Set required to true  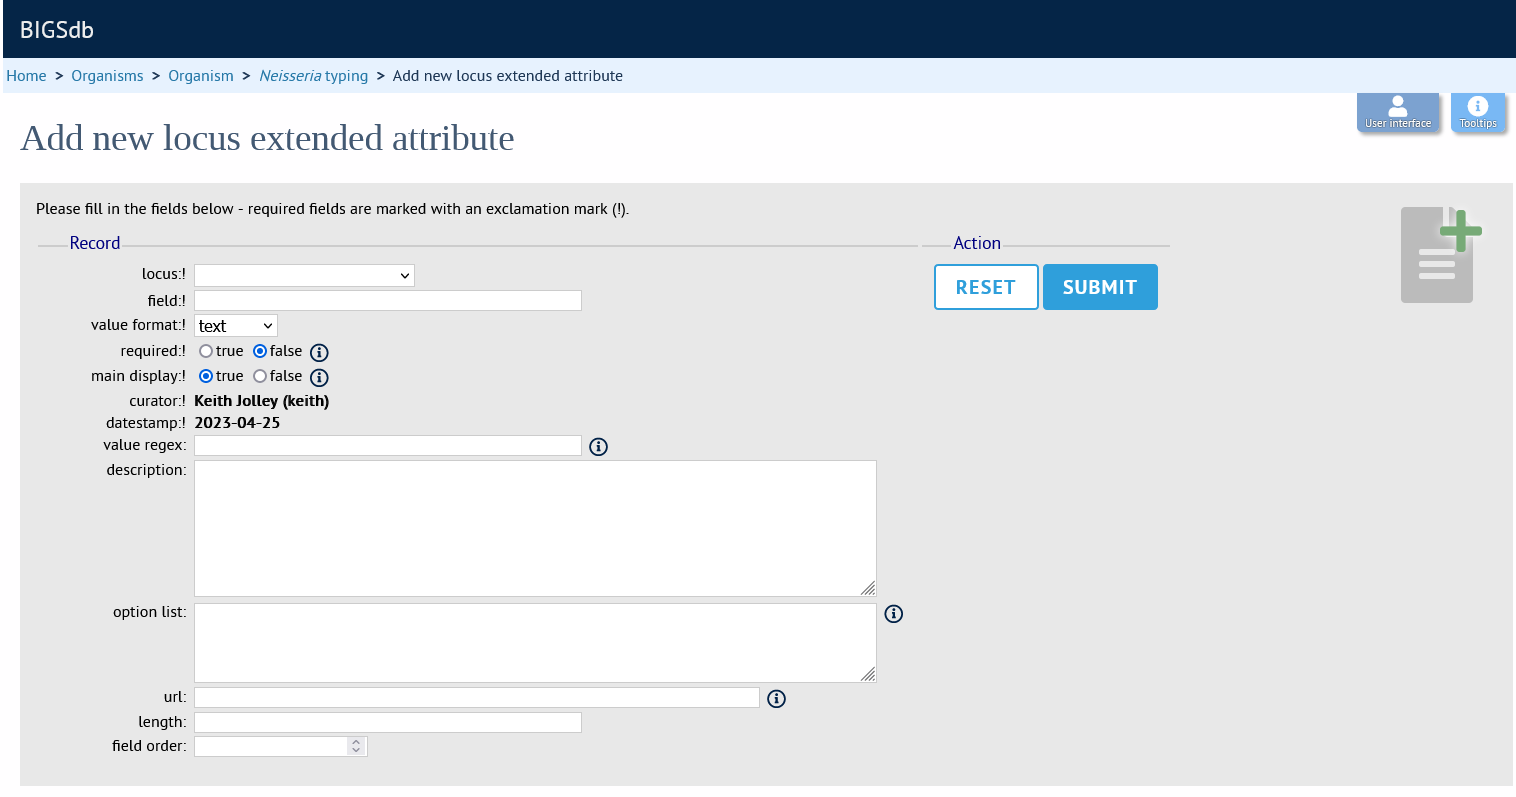[x=206, y=351]
